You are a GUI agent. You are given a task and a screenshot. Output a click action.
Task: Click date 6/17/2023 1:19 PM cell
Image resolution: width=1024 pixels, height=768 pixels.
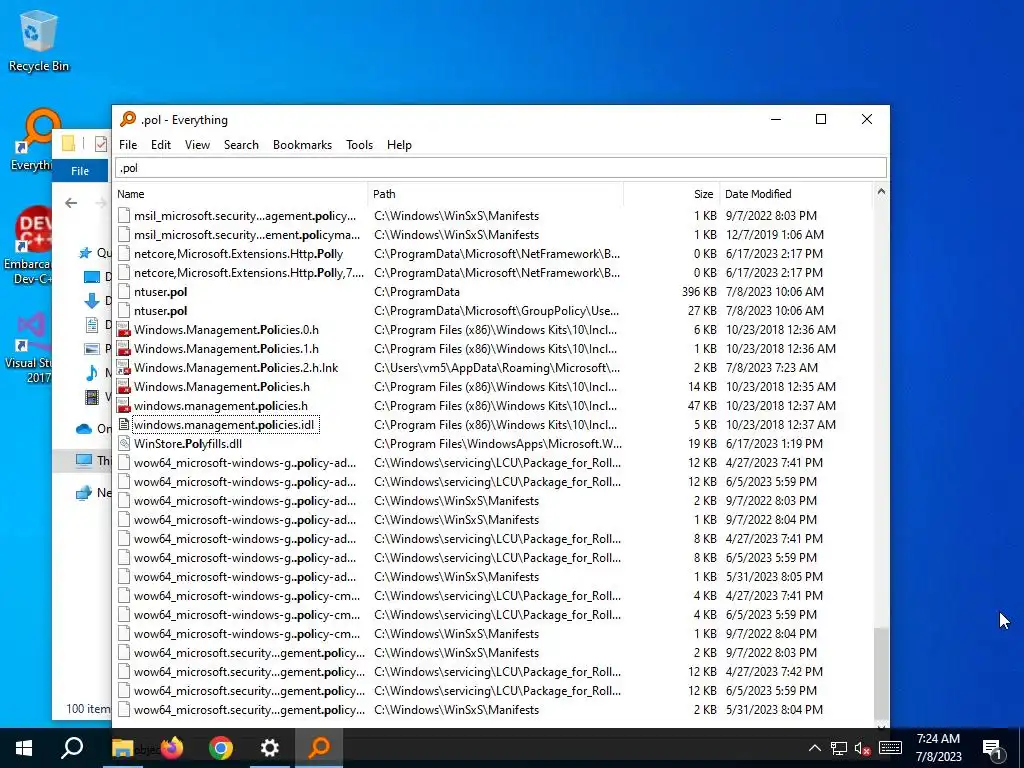coord(774,443)
